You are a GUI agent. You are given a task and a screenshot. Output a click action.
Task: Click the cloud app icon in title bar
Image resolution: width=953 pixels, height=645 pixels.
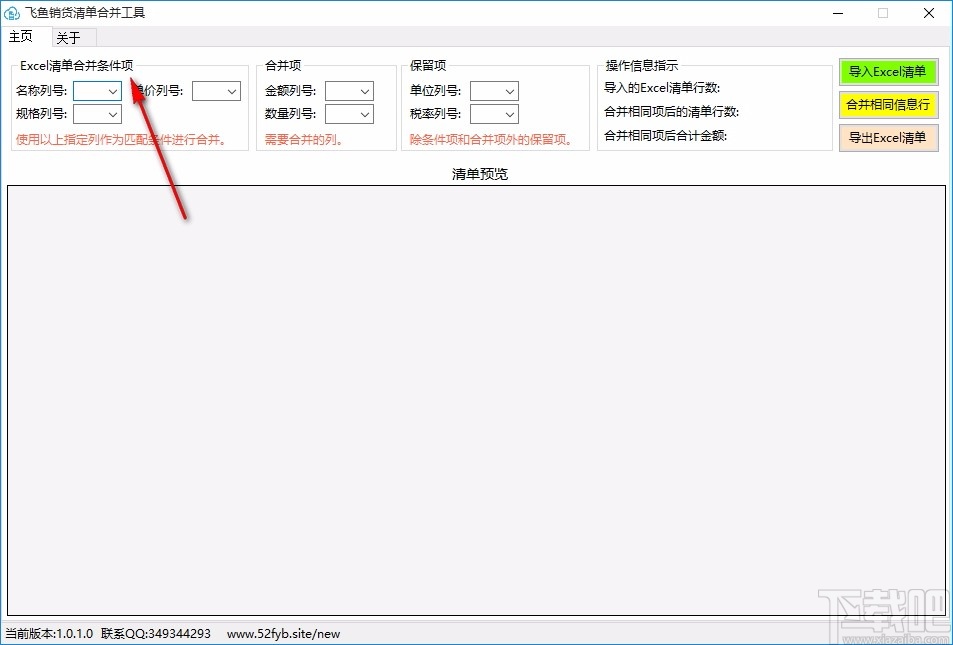13,13
